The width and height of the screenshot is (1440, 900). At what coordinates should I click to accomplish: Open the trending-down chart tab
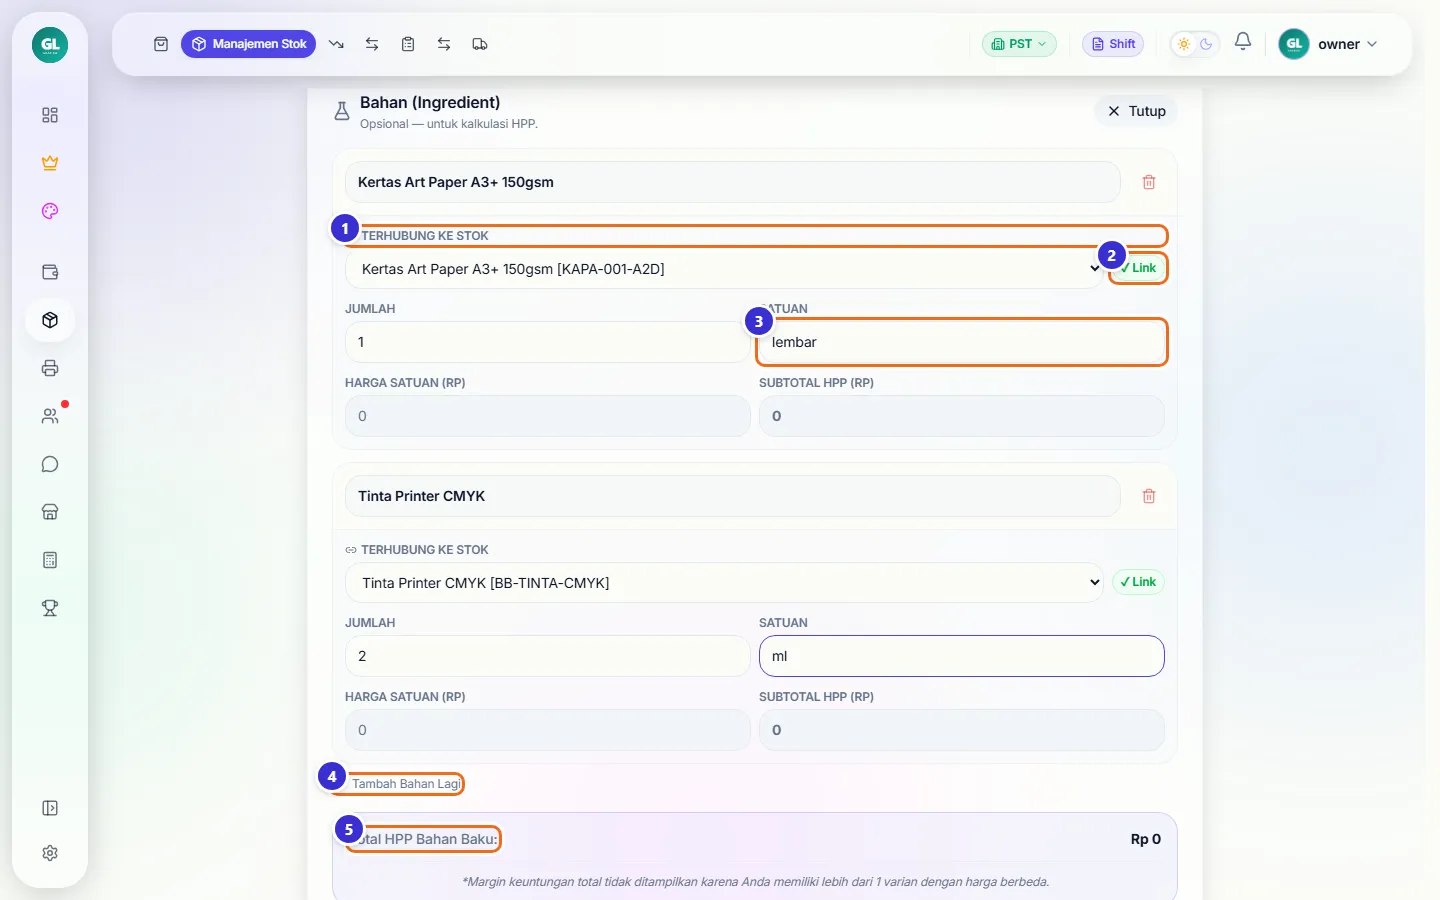(x=336, y=44)
